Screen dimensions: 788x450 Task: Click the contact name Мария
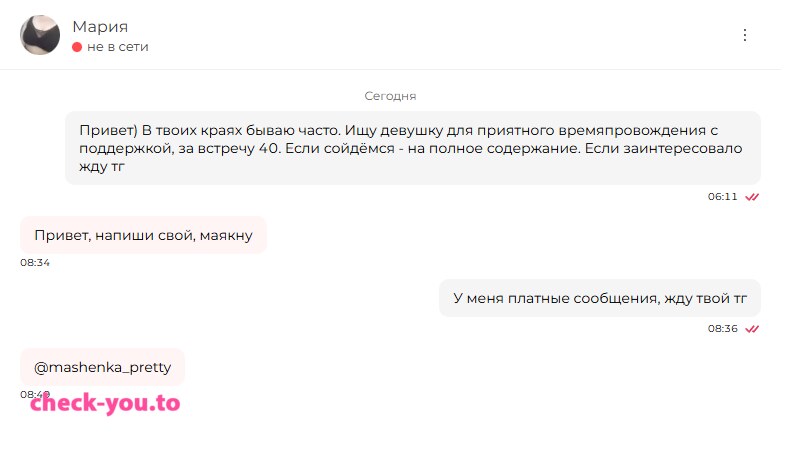pyautogui.click(x=100, y=27)
